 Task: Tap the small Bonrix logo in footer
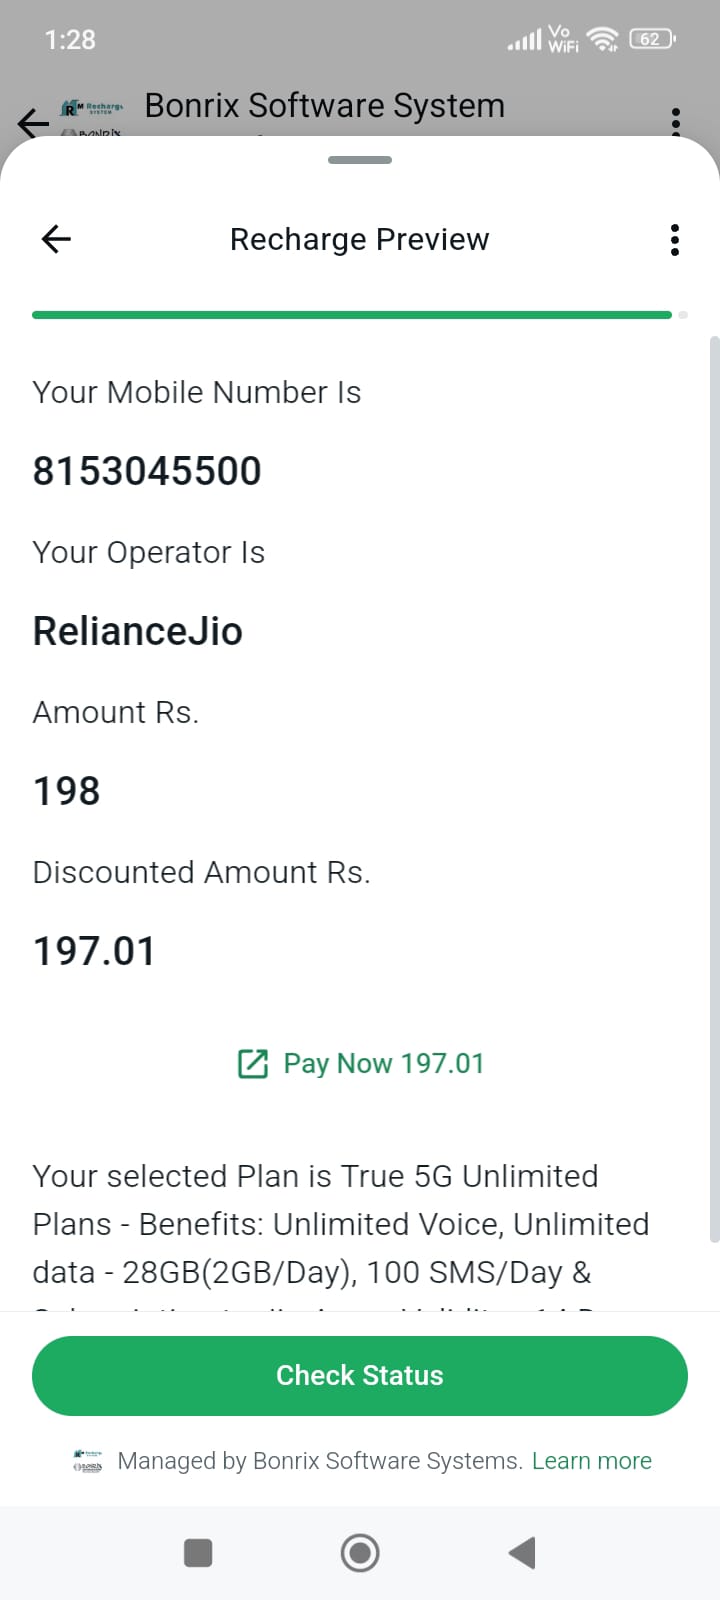click(x=88, y=1461)
